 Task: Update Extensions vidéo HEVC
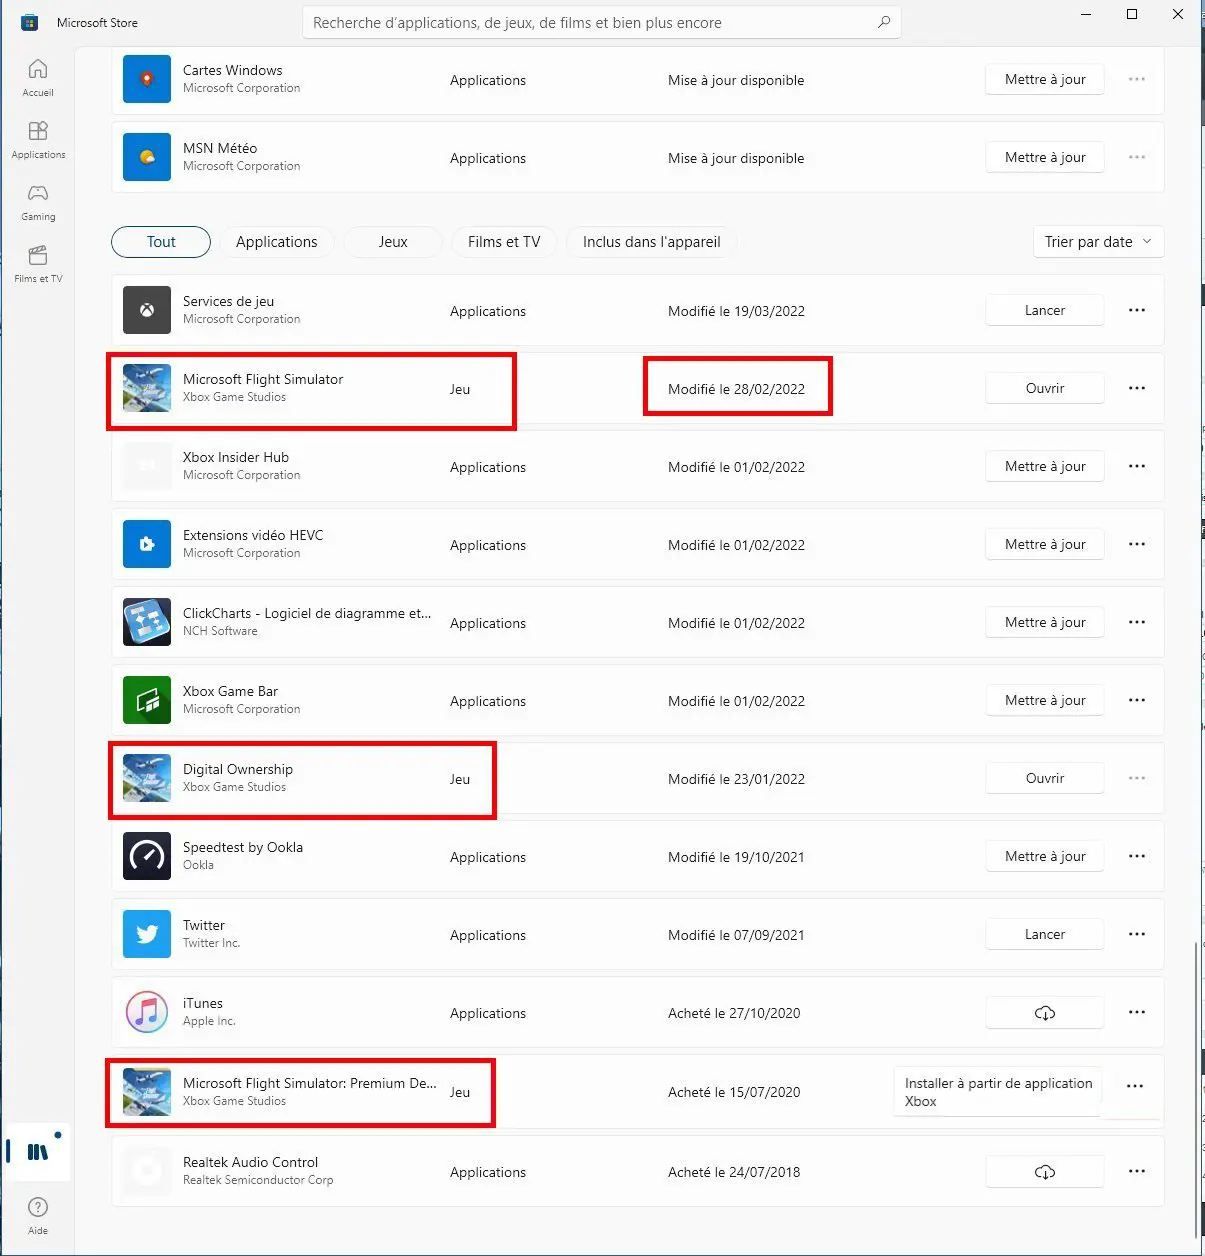click(1045, 544)
